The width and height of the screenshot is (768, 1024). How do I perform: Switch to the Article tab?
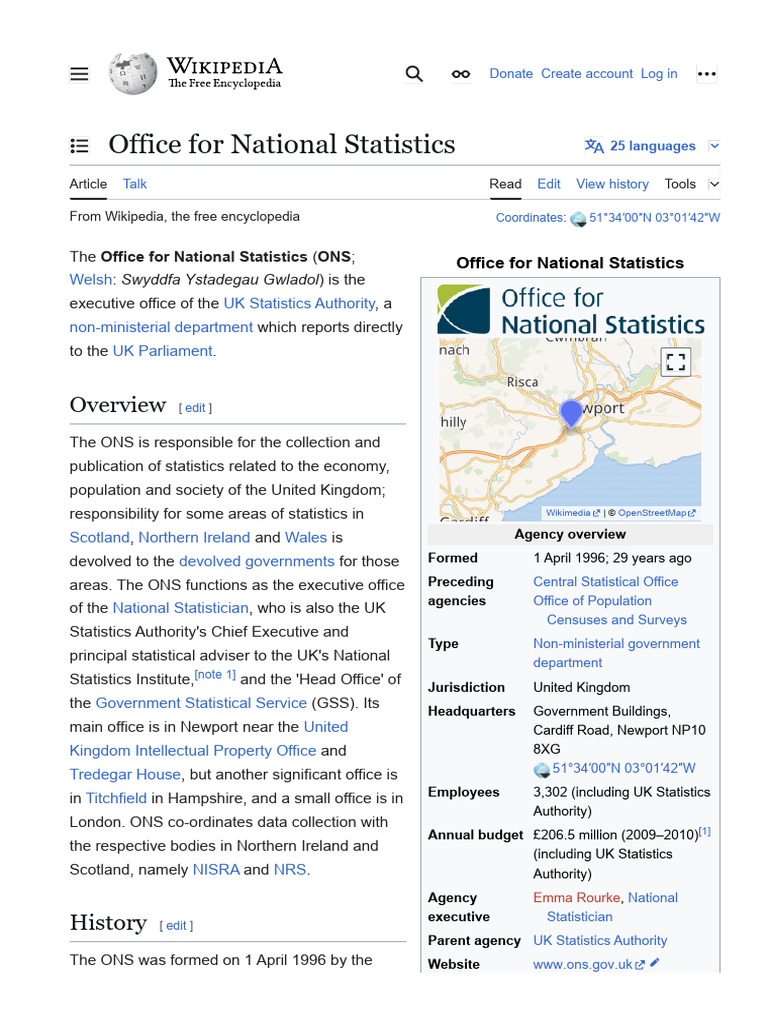[88, 184]
